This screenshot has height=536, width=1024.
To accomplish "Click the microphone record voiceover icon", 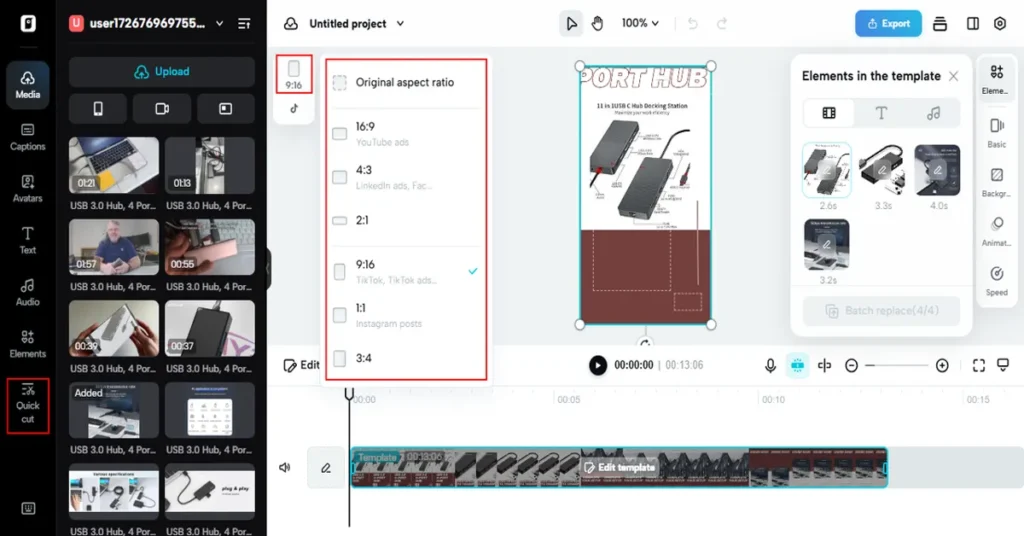I will 771,366.
